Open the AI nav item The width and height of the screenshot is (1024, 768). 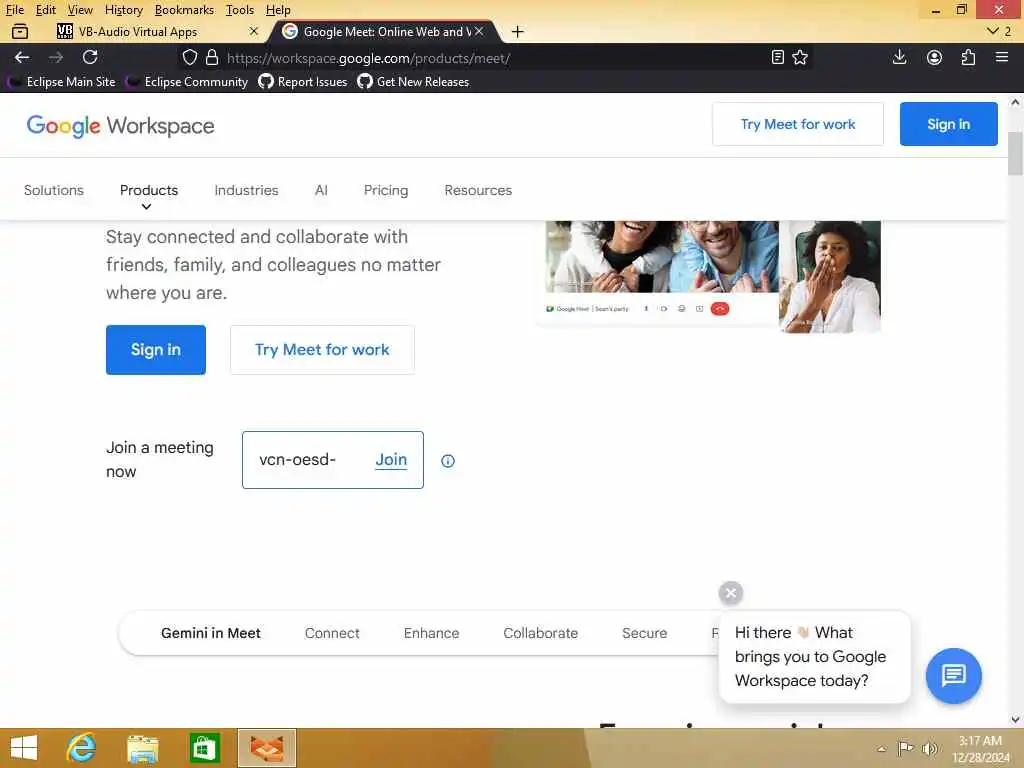click(321, 190)
